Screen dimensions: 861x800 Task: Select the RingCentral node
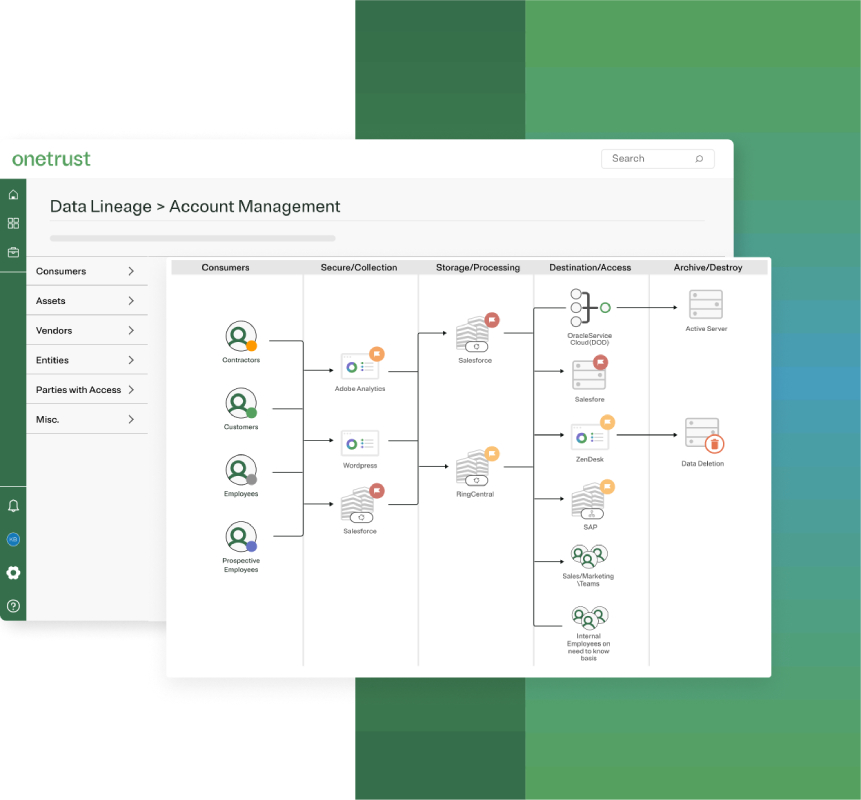coord(476,472)
